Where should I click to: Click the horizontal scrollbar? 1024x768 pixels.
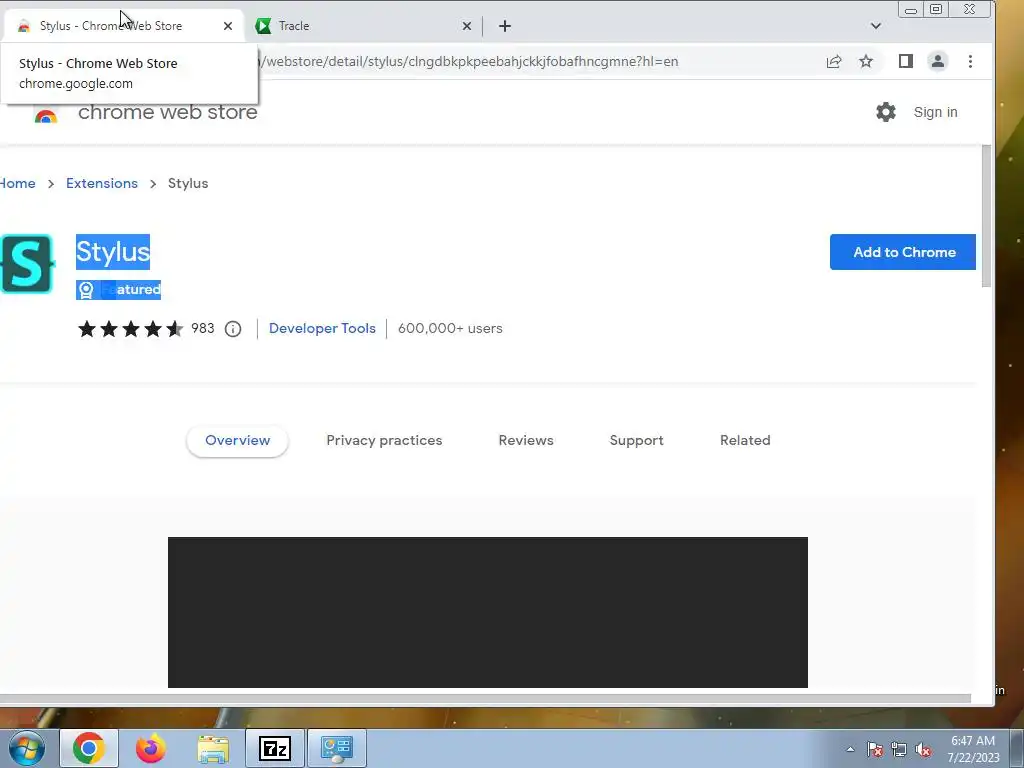(485, 699)
